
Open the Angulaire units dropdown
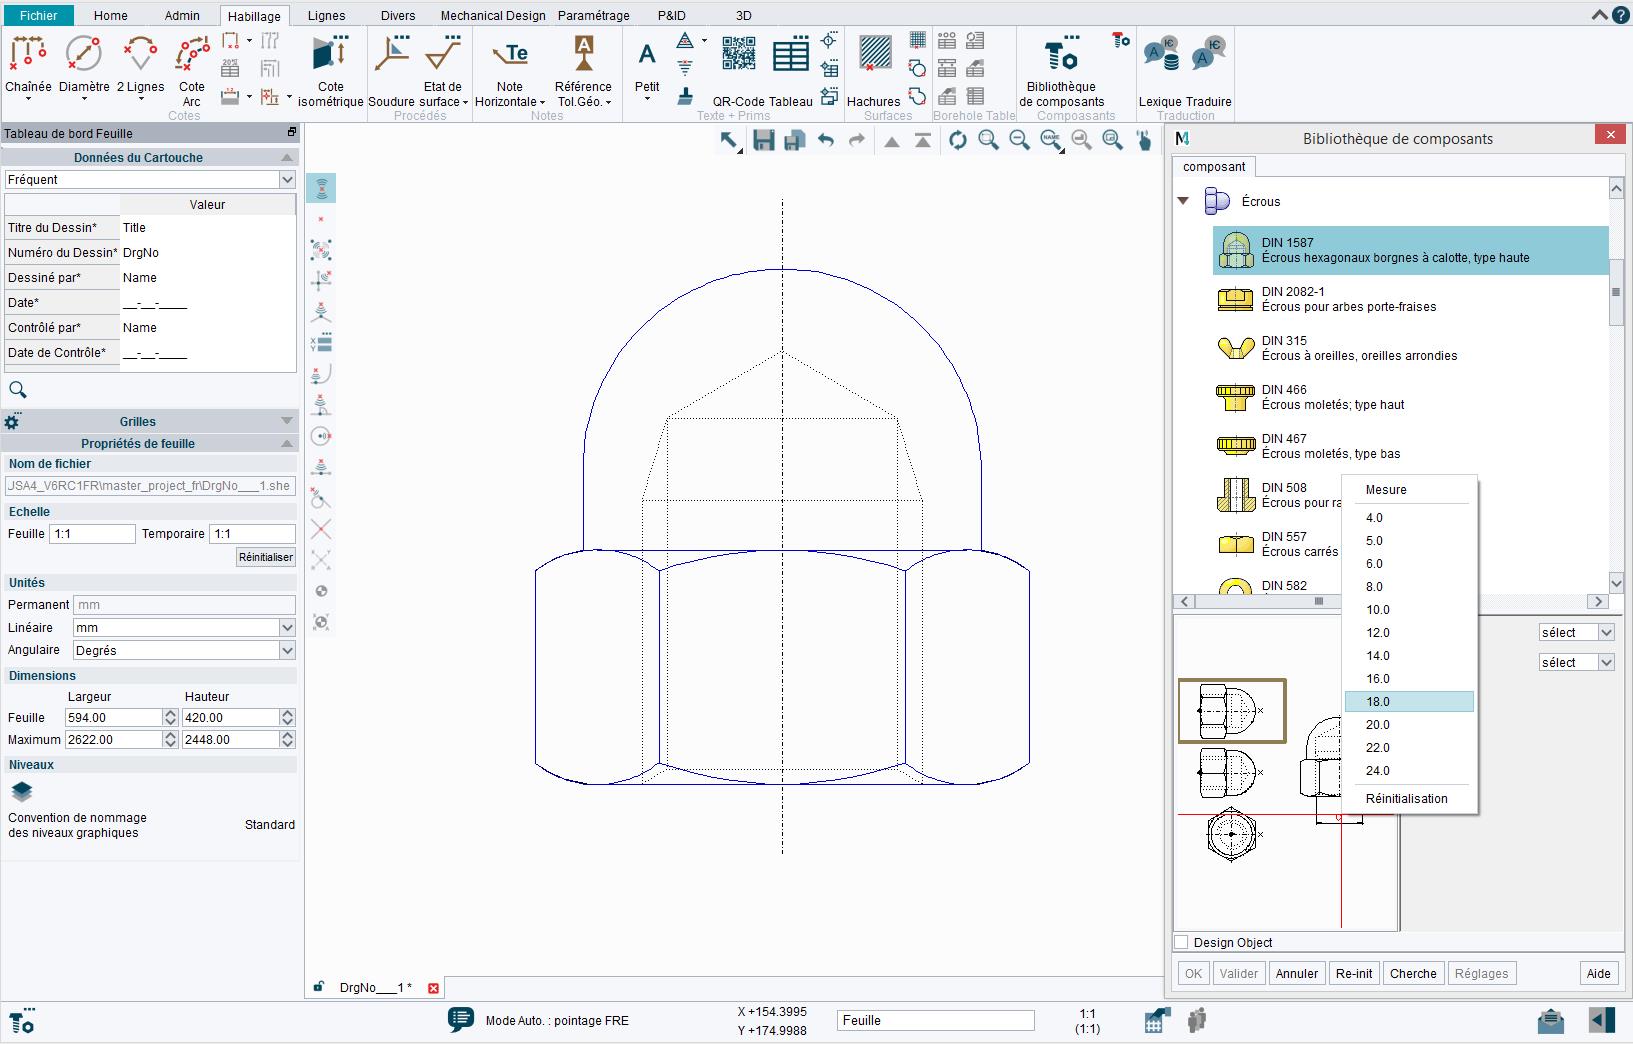tap(288, 650)
